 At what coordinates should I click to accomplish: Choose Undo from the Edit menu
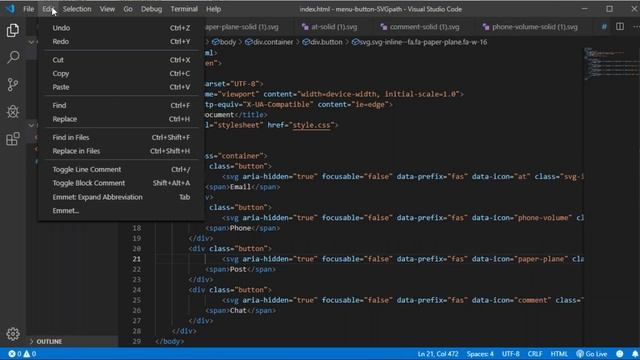(121, 28)
